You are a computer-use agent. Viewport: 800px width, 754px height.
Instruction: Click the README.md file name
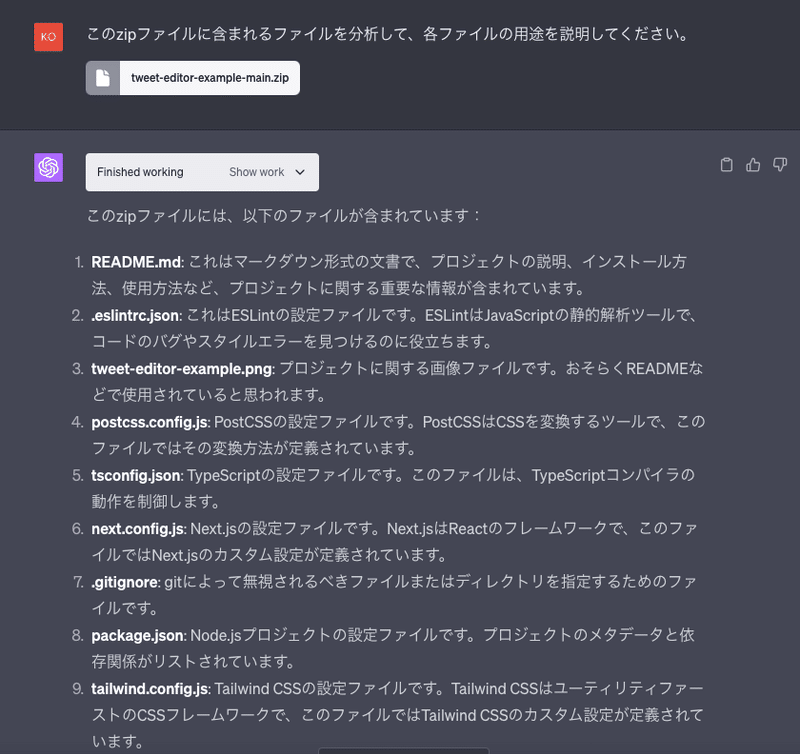click(136, 262)
